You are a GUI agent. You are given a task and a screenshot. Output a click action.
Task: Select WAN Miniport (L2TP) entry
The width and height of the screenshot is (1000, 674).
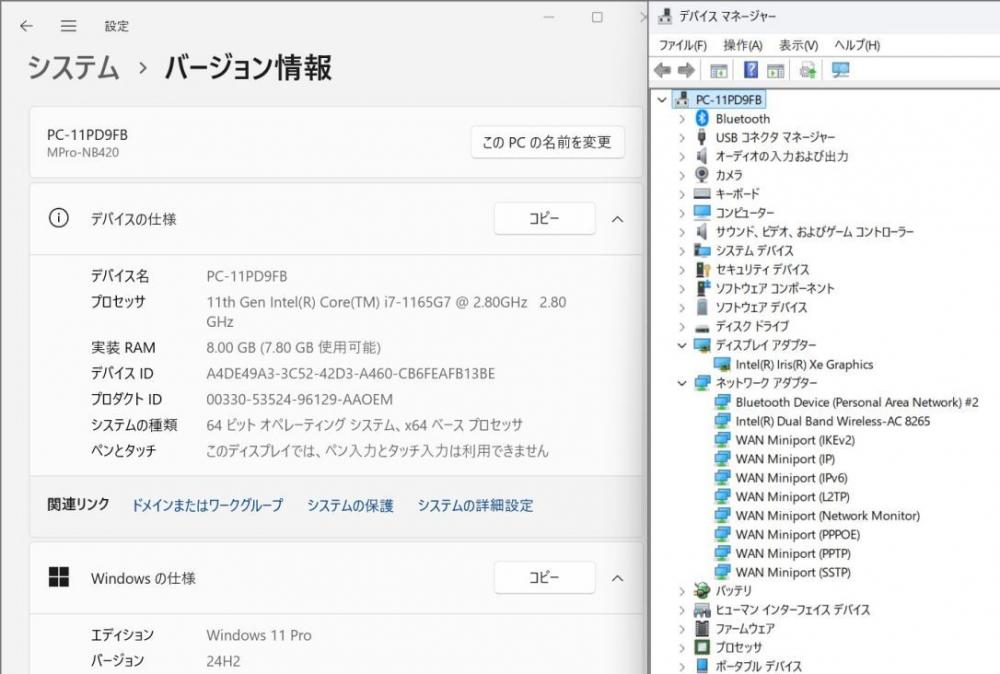click(x=792, y=497)
